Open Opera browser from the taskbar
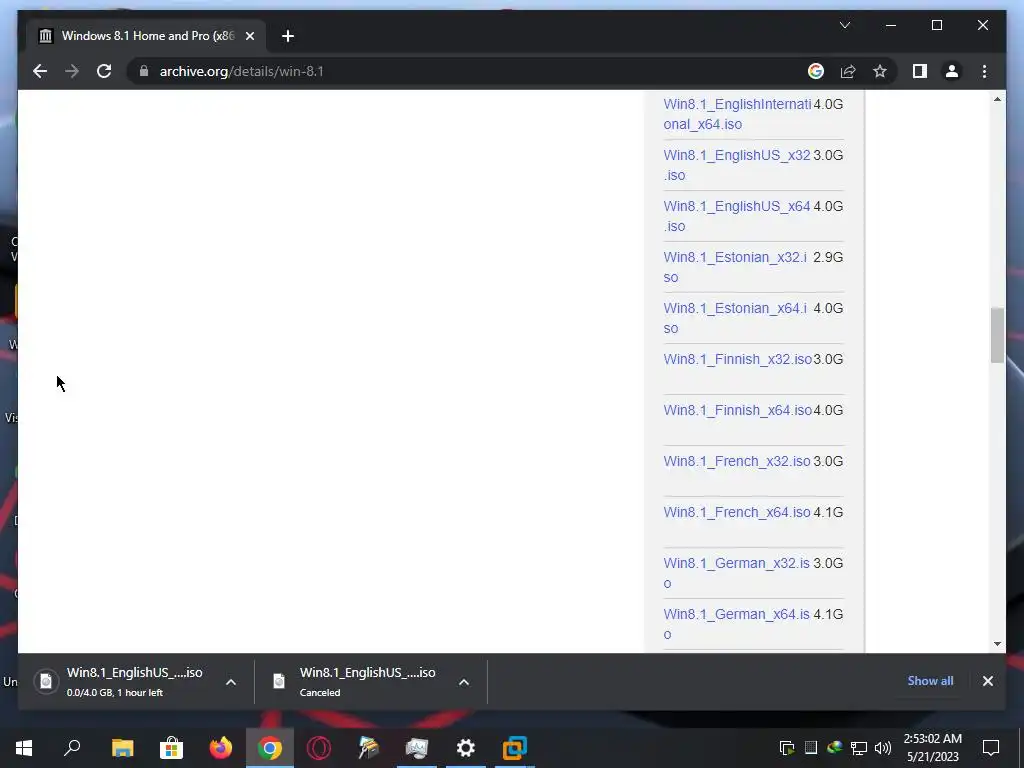The height and width of the screenshot is (768, 1024). point(319,748)
